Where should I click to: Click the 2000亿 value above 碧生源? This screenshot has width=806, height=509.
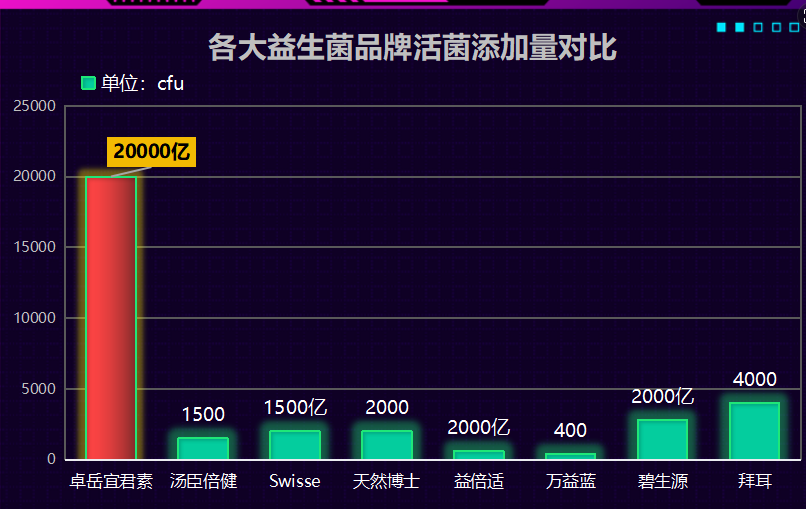point(663,396)
